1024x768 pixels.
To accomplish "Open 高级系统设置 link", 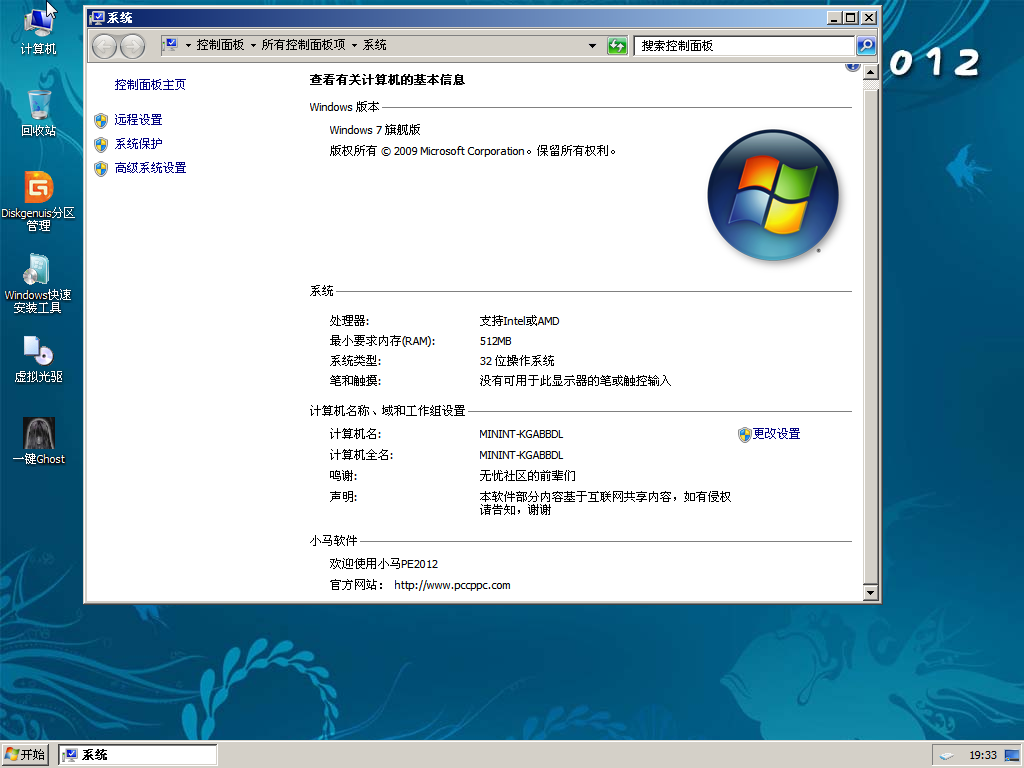I will coord(150,168).
